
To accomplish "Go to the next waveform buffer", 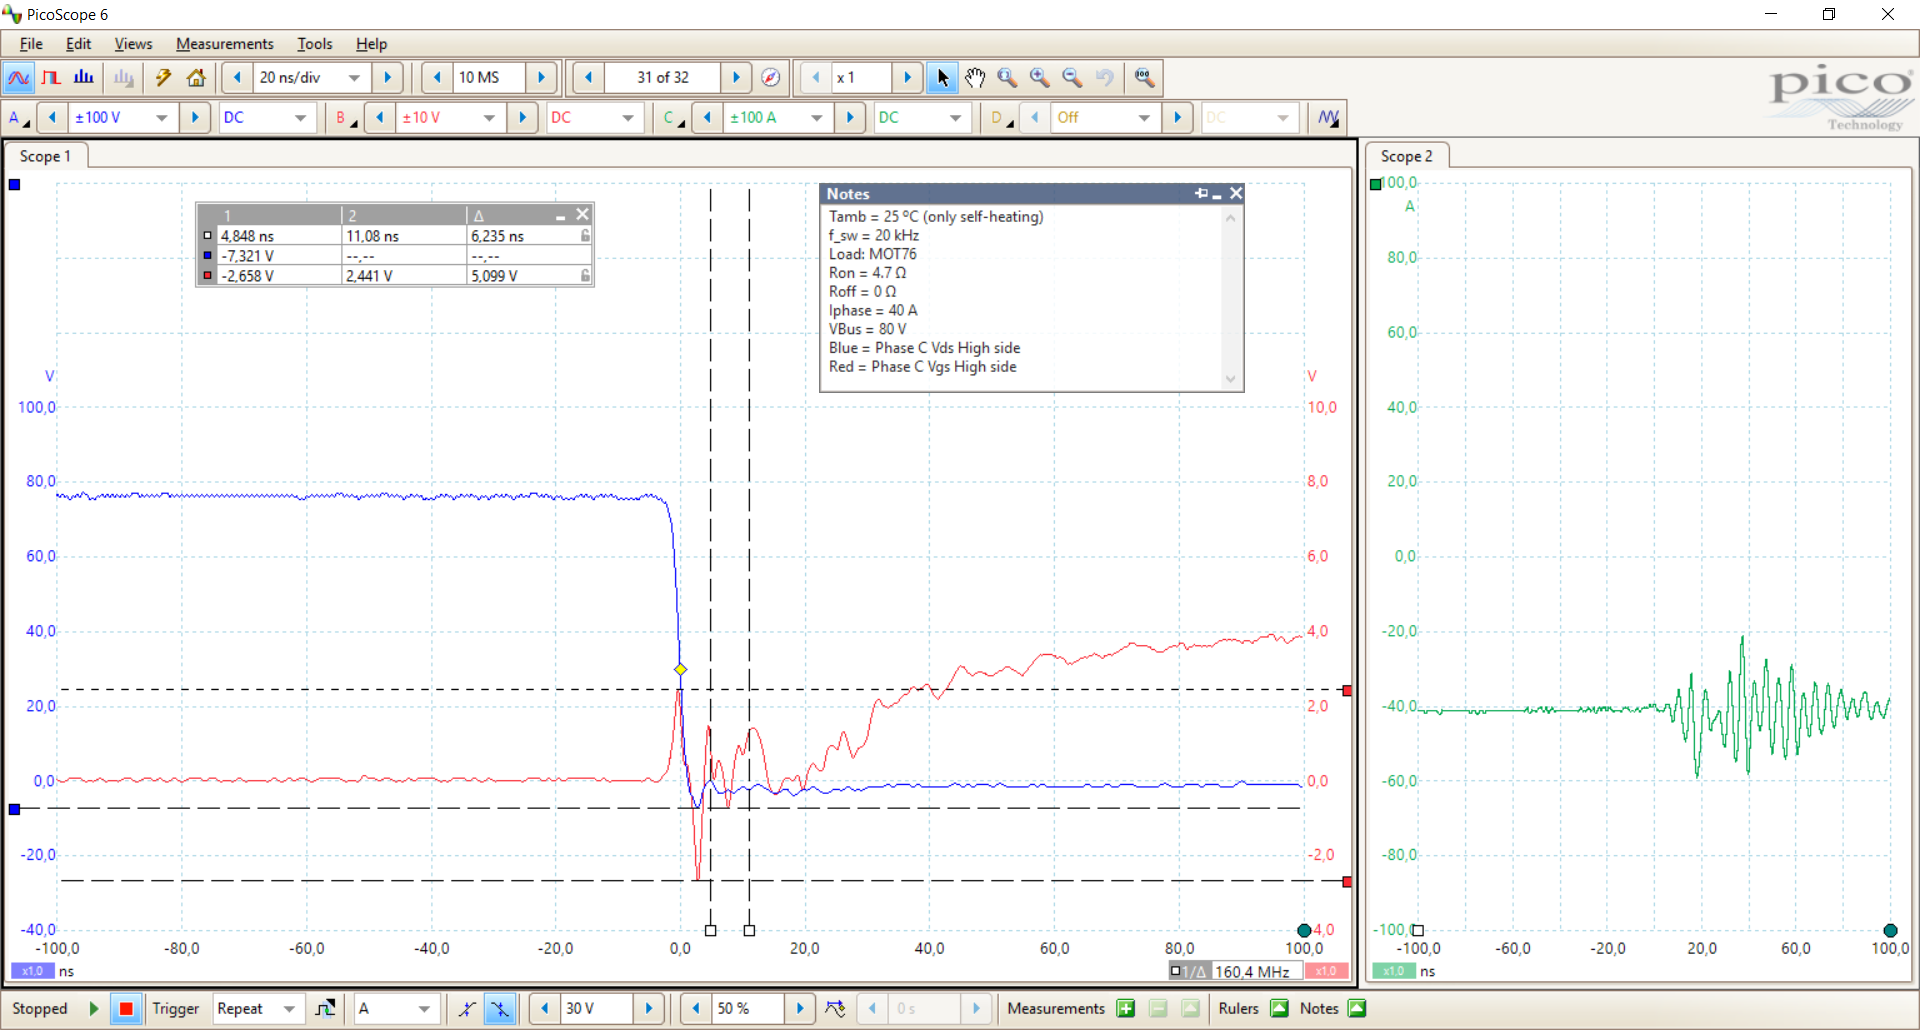I will pos(736,78).
